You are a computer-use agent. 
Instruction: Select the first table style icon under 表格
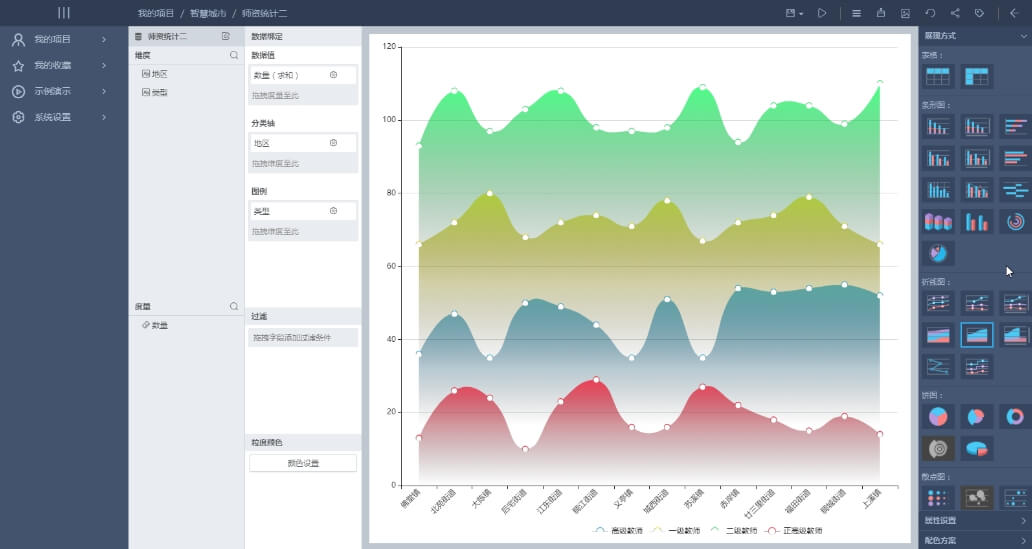[938, 76]
